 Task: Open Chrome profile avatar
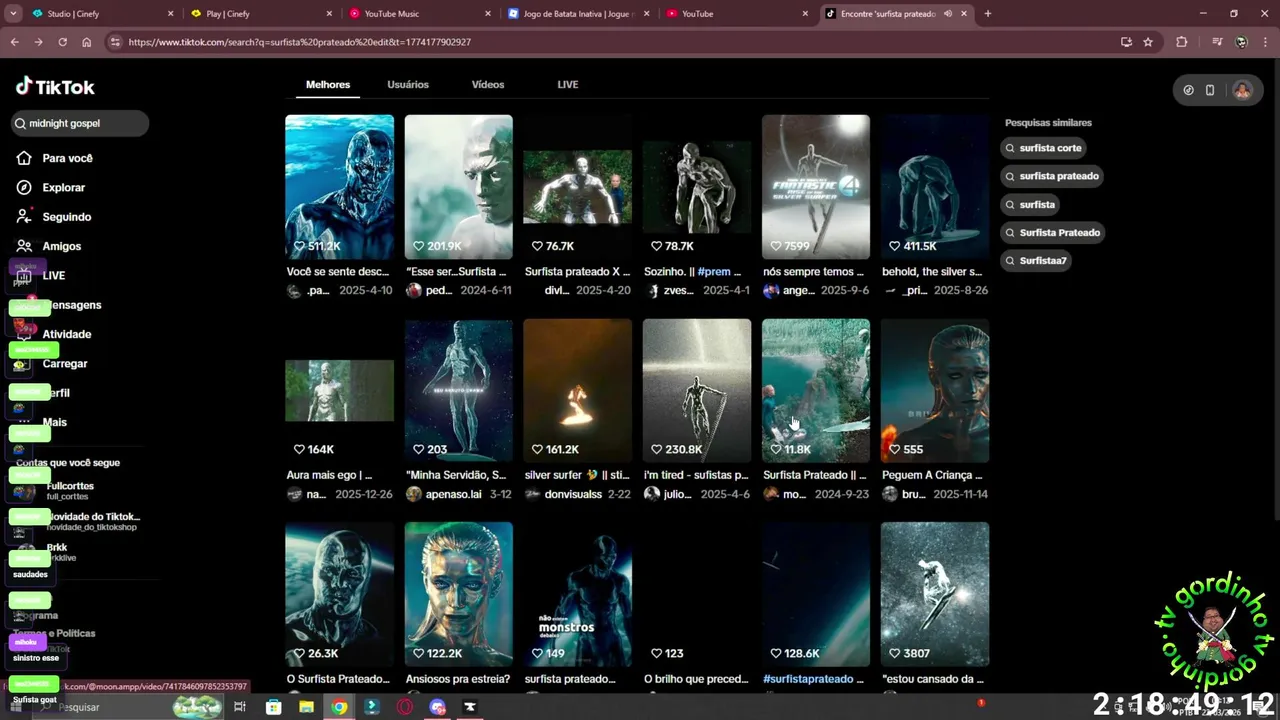click(x=1241, y=42)
